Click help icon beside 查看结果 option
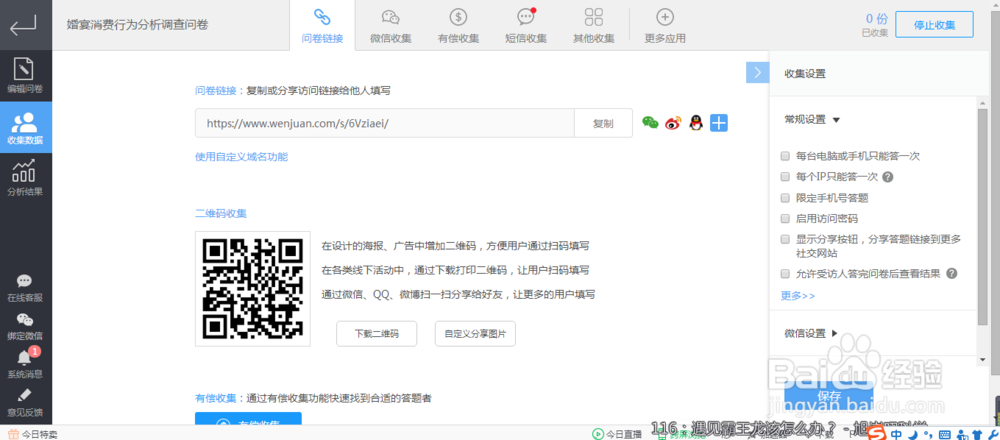 pos(952,274)
